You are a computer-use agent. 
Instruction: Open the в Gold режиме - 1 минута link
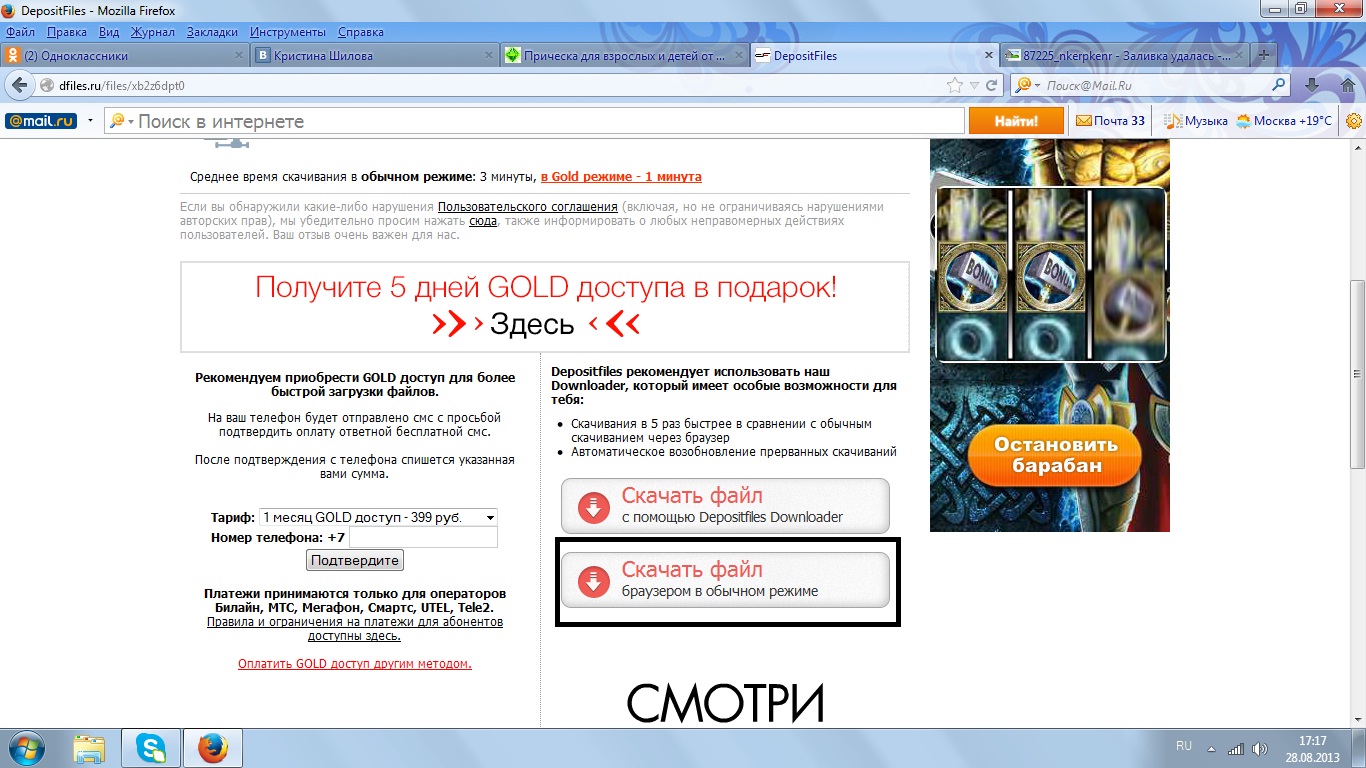pyautogui.click(x=621, y=177)
